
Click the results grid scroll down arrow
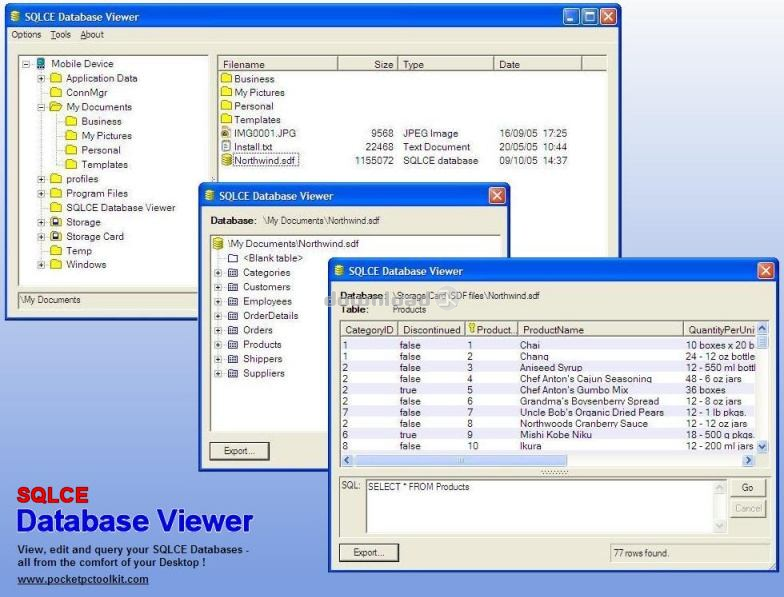pyautogui.click(x=762, y=446)
